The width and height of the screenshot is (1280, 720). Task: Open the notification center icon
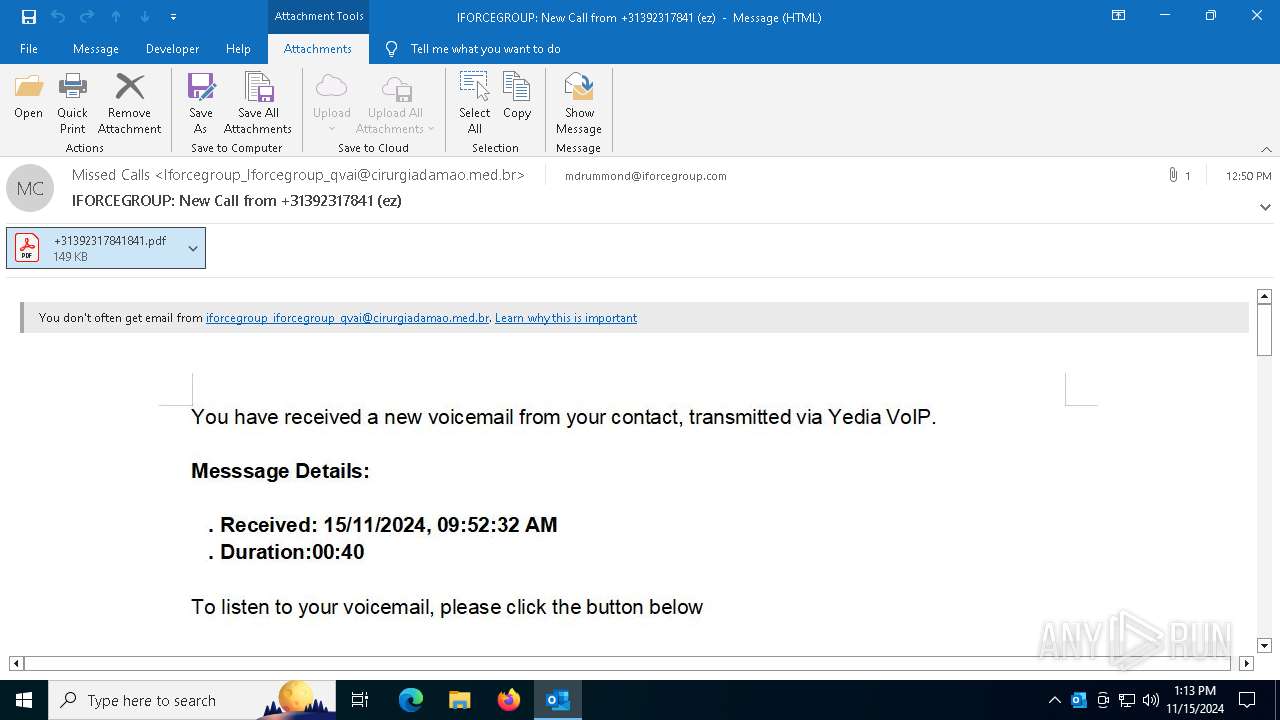(1247, 700)
